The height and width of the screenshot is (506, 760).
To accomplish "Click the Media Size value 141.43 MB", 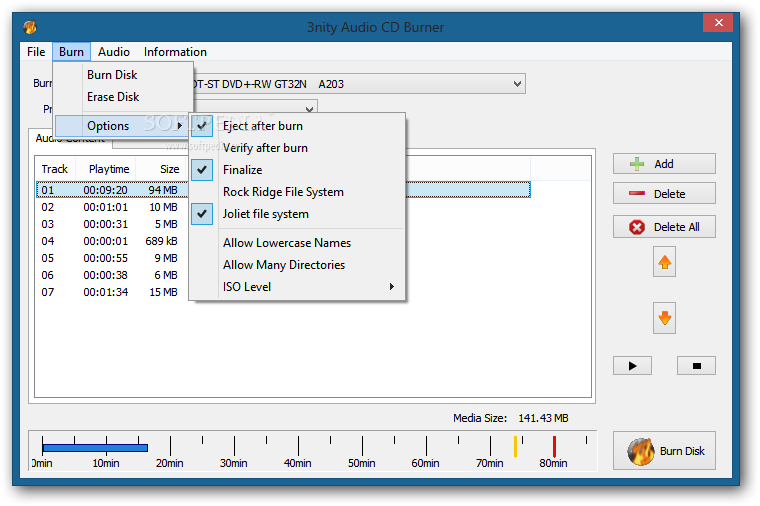I will tap(543, 418).
